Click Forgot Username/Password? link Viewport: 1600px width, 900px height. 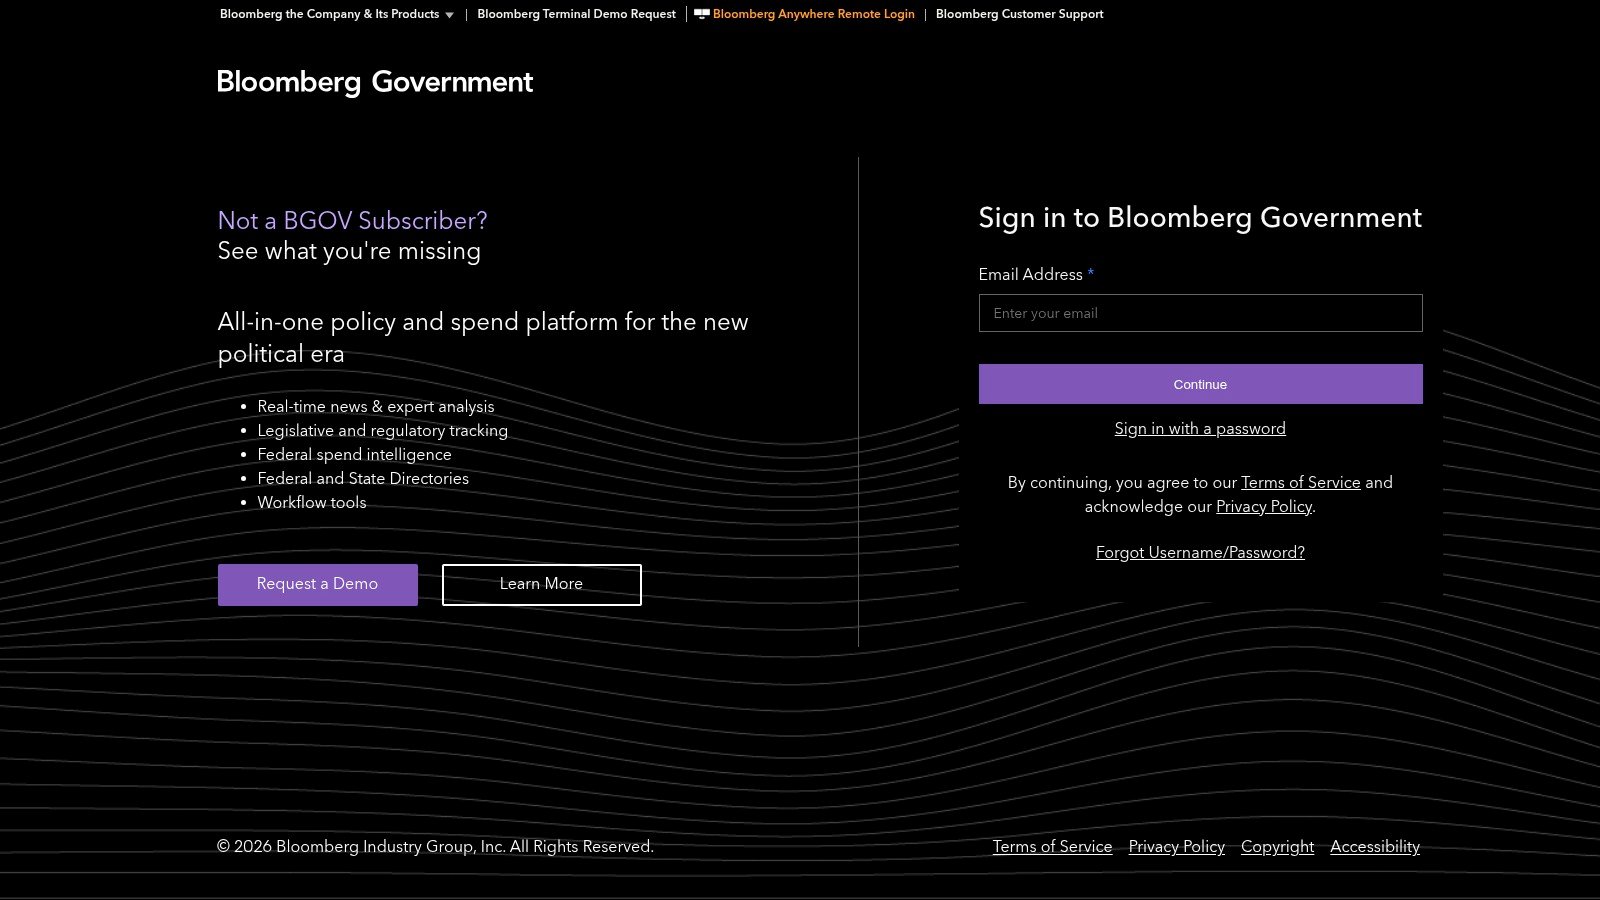[1200, 553]
